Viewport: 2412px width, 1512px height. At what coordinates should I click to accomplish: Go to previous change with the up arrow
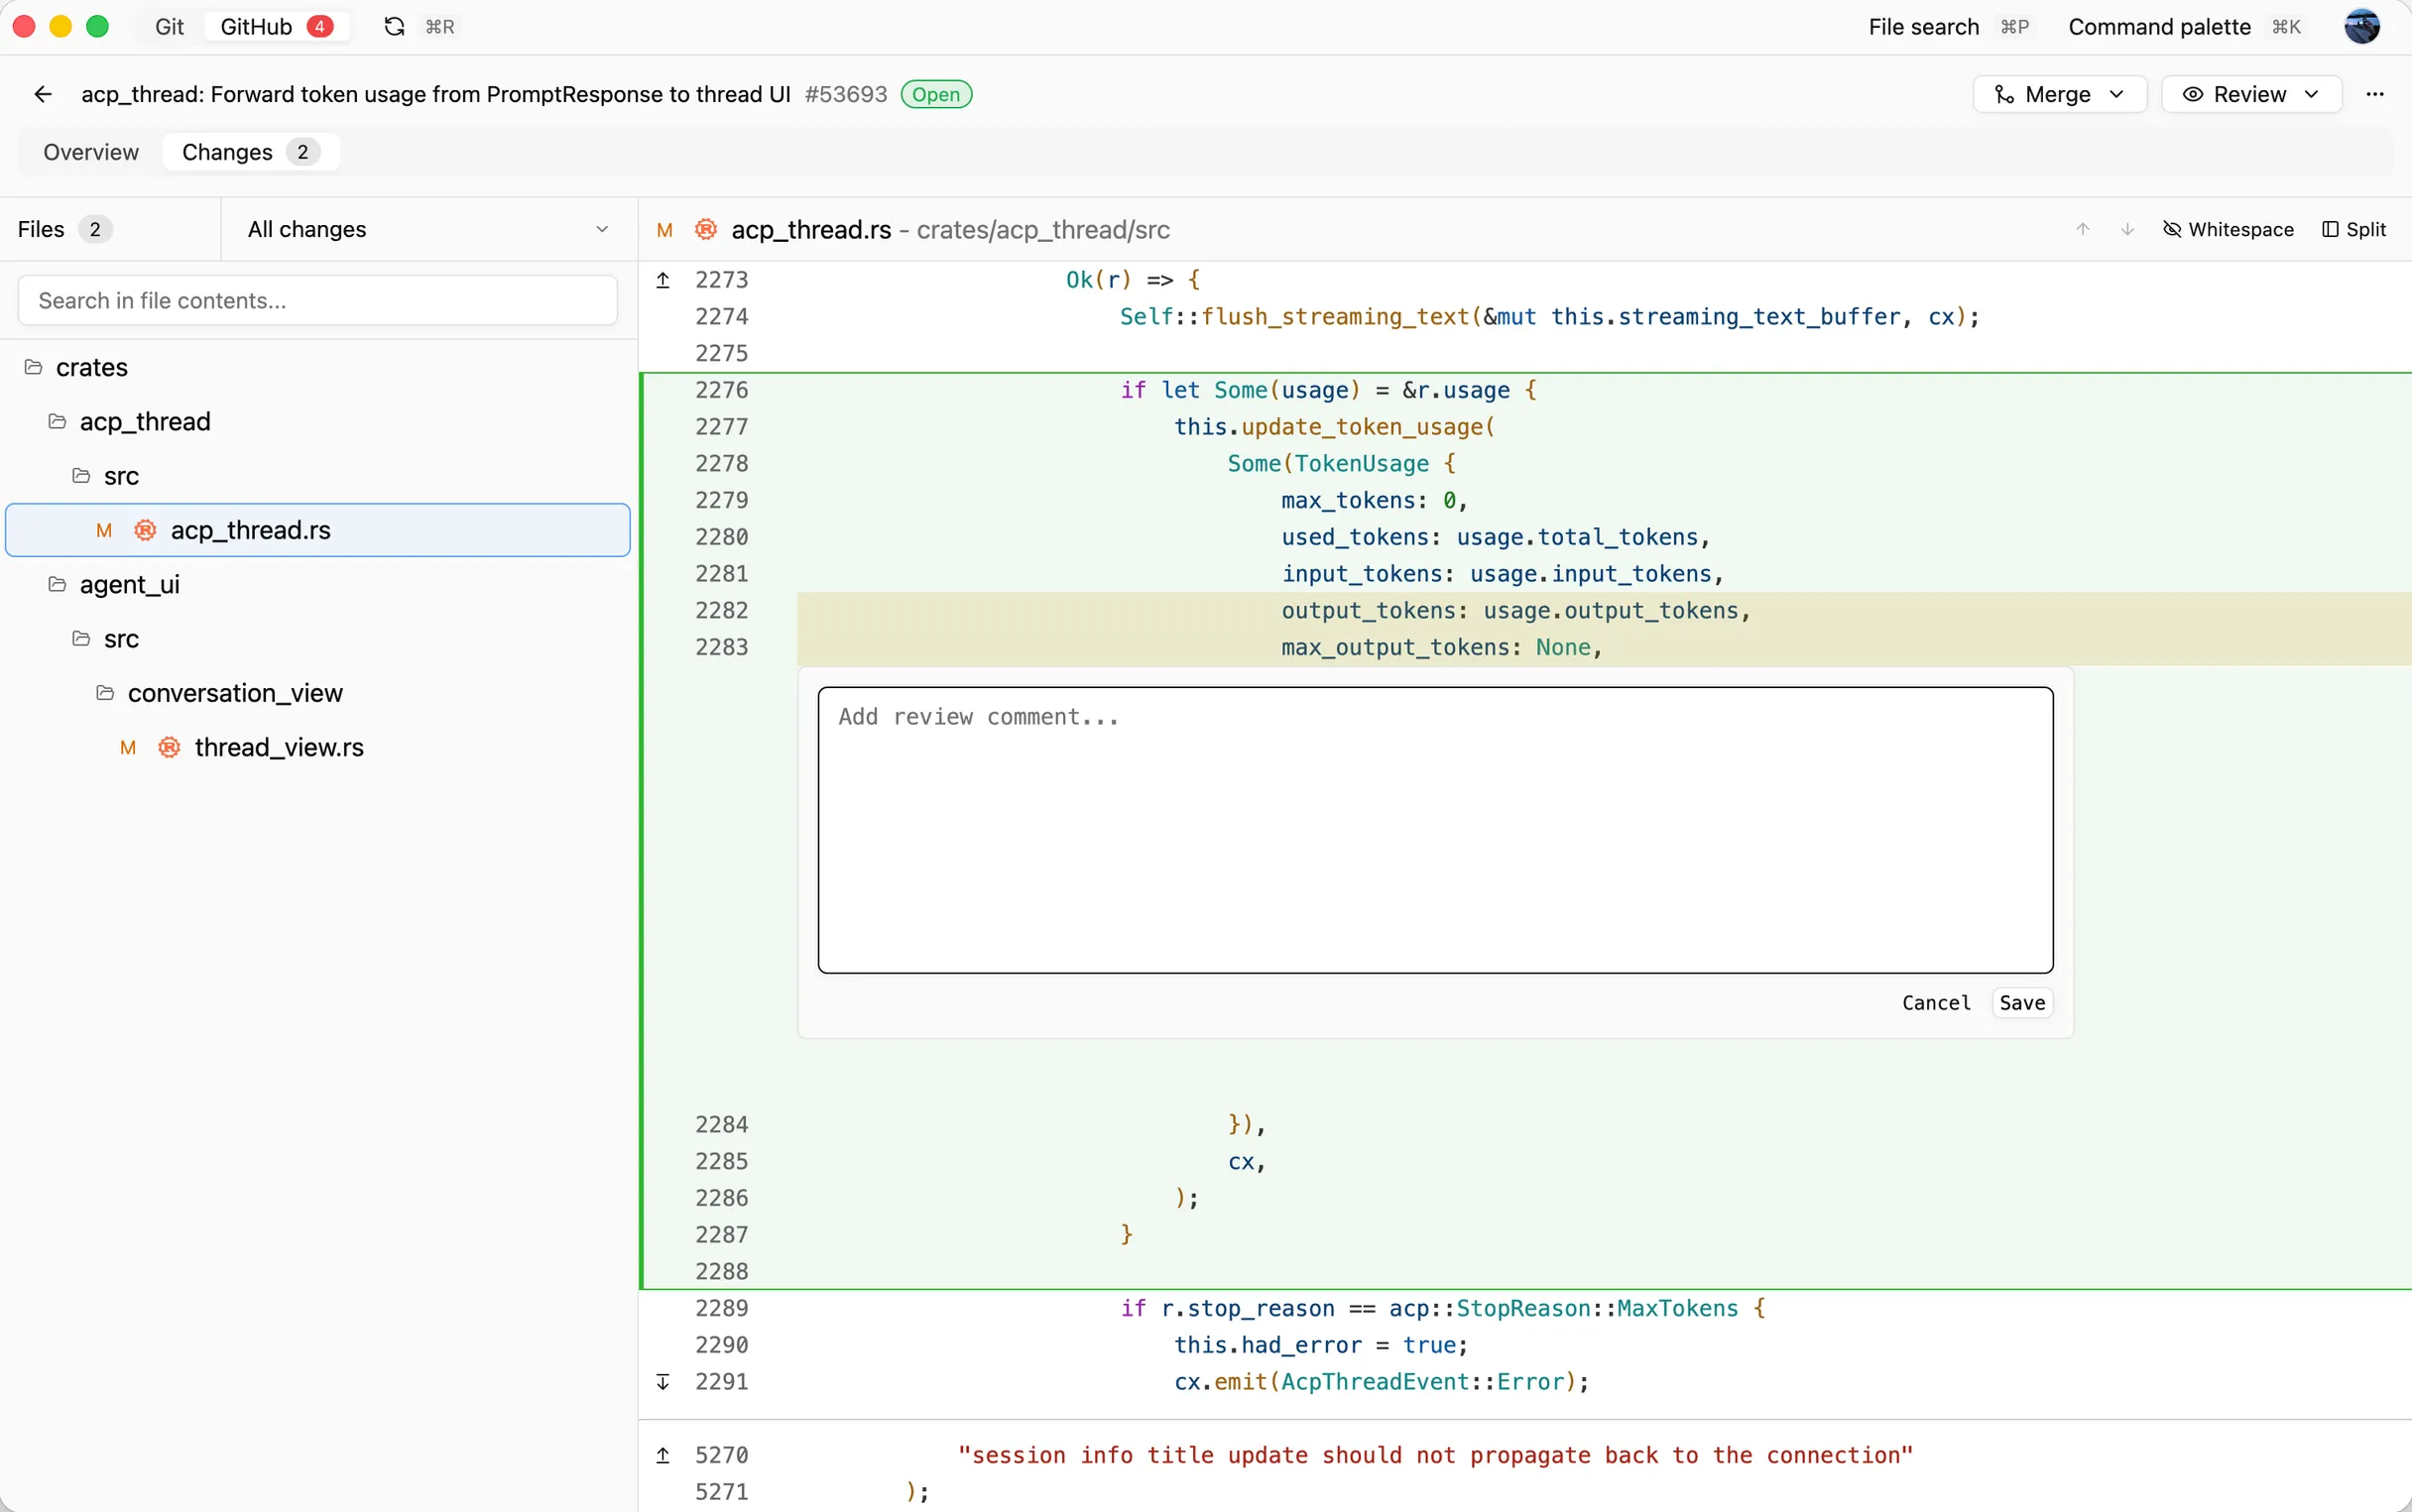(x=2083, y=229)
